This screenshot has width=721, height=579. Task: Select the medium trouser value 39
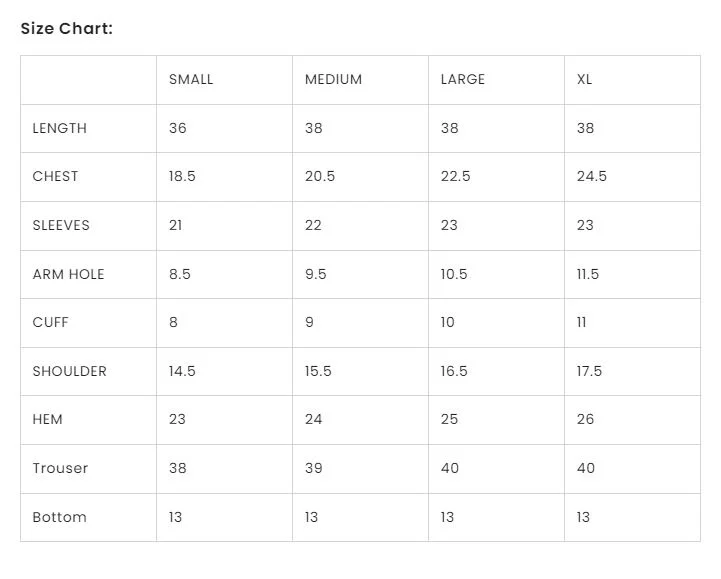point(314,468)
